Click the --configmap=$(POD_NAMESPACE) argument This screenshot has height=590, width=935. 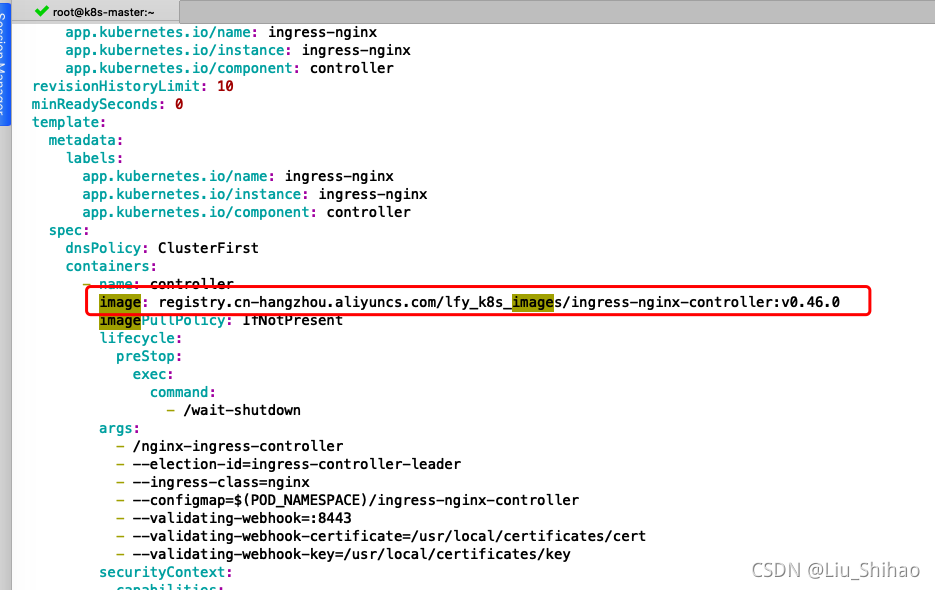click(356, 499)
